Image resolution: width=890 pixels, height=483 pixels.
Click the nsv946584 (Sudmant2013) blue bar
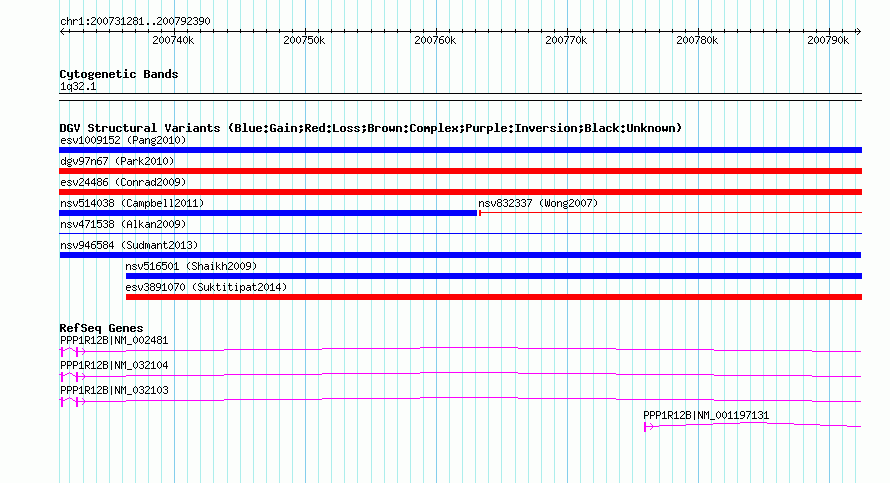coord(460,255)
